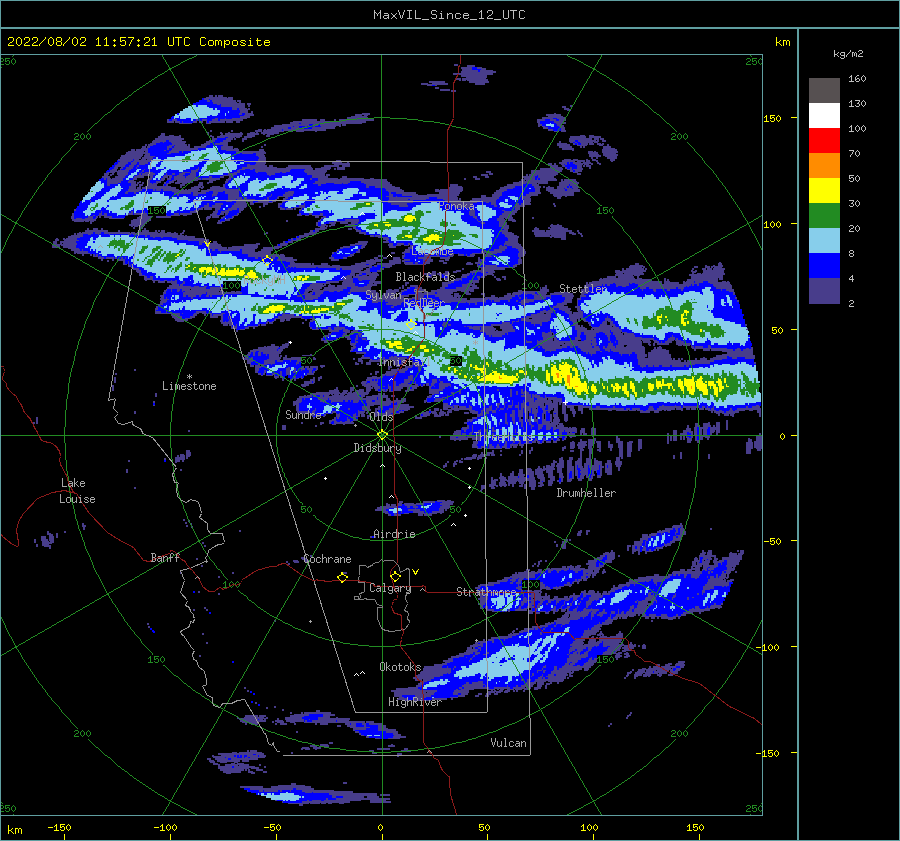Screen dimensions: 900x841
Task: Click the Olds city label
Action: 381,417
